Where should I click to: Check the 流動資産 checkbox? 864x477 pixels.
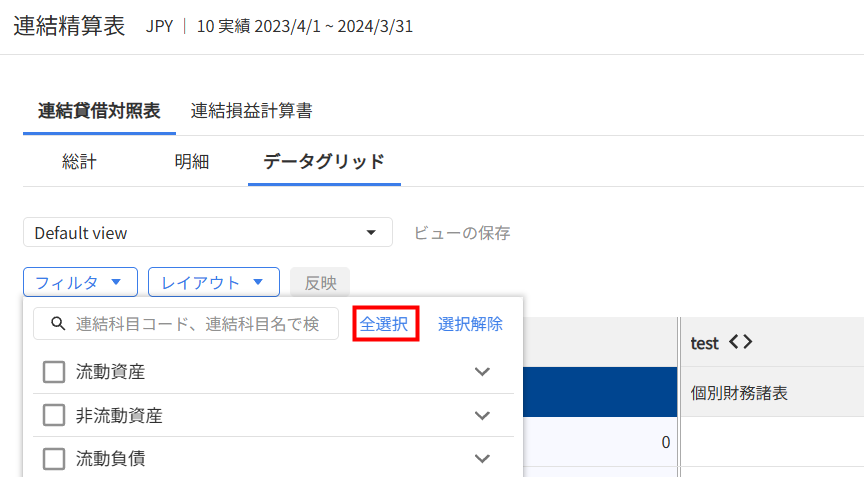tap(54, 372)
